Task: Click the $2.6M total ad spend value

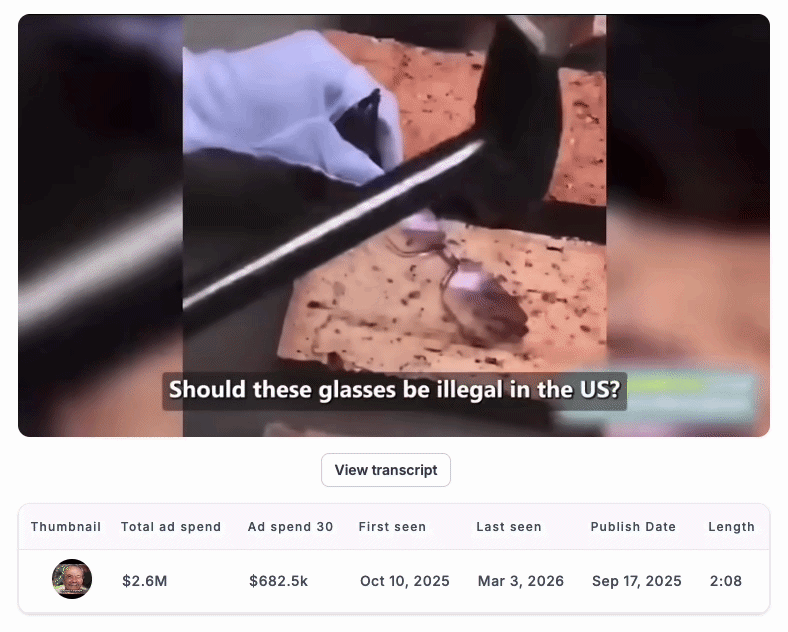Action: (x=145, y=581)
